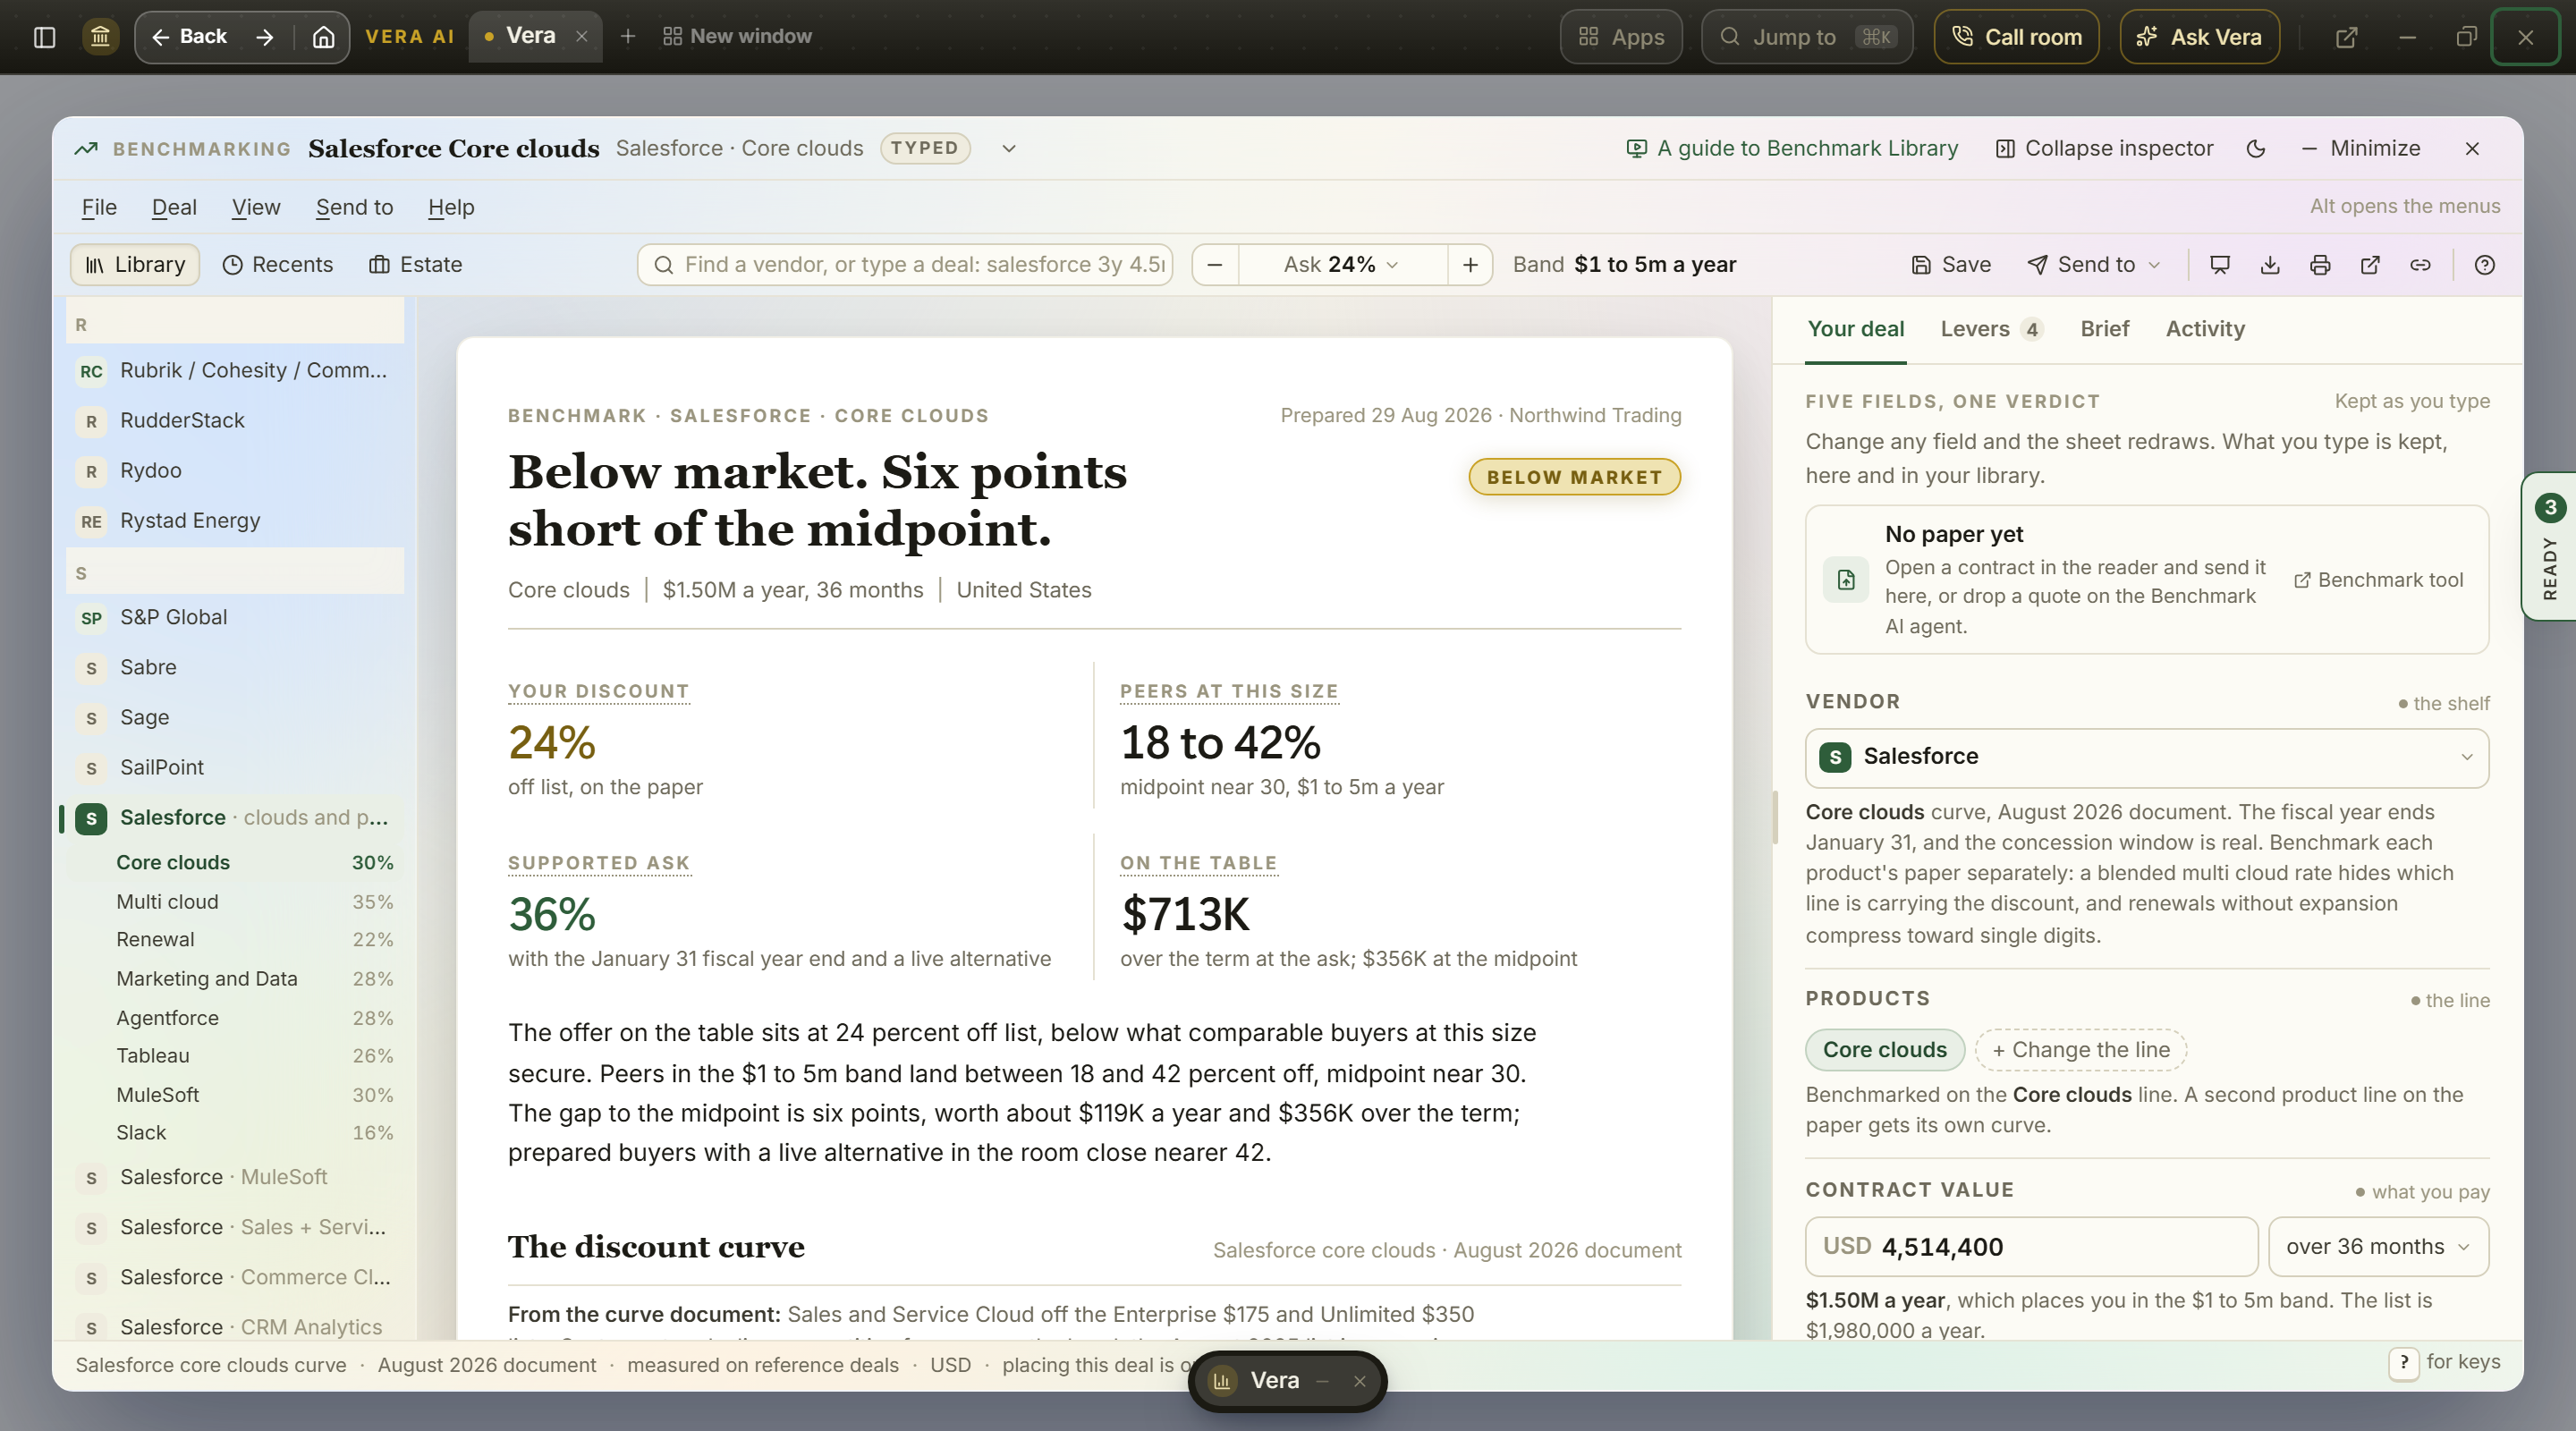
Task: Click the question mark keys hint
Action: [2404, 1362]
